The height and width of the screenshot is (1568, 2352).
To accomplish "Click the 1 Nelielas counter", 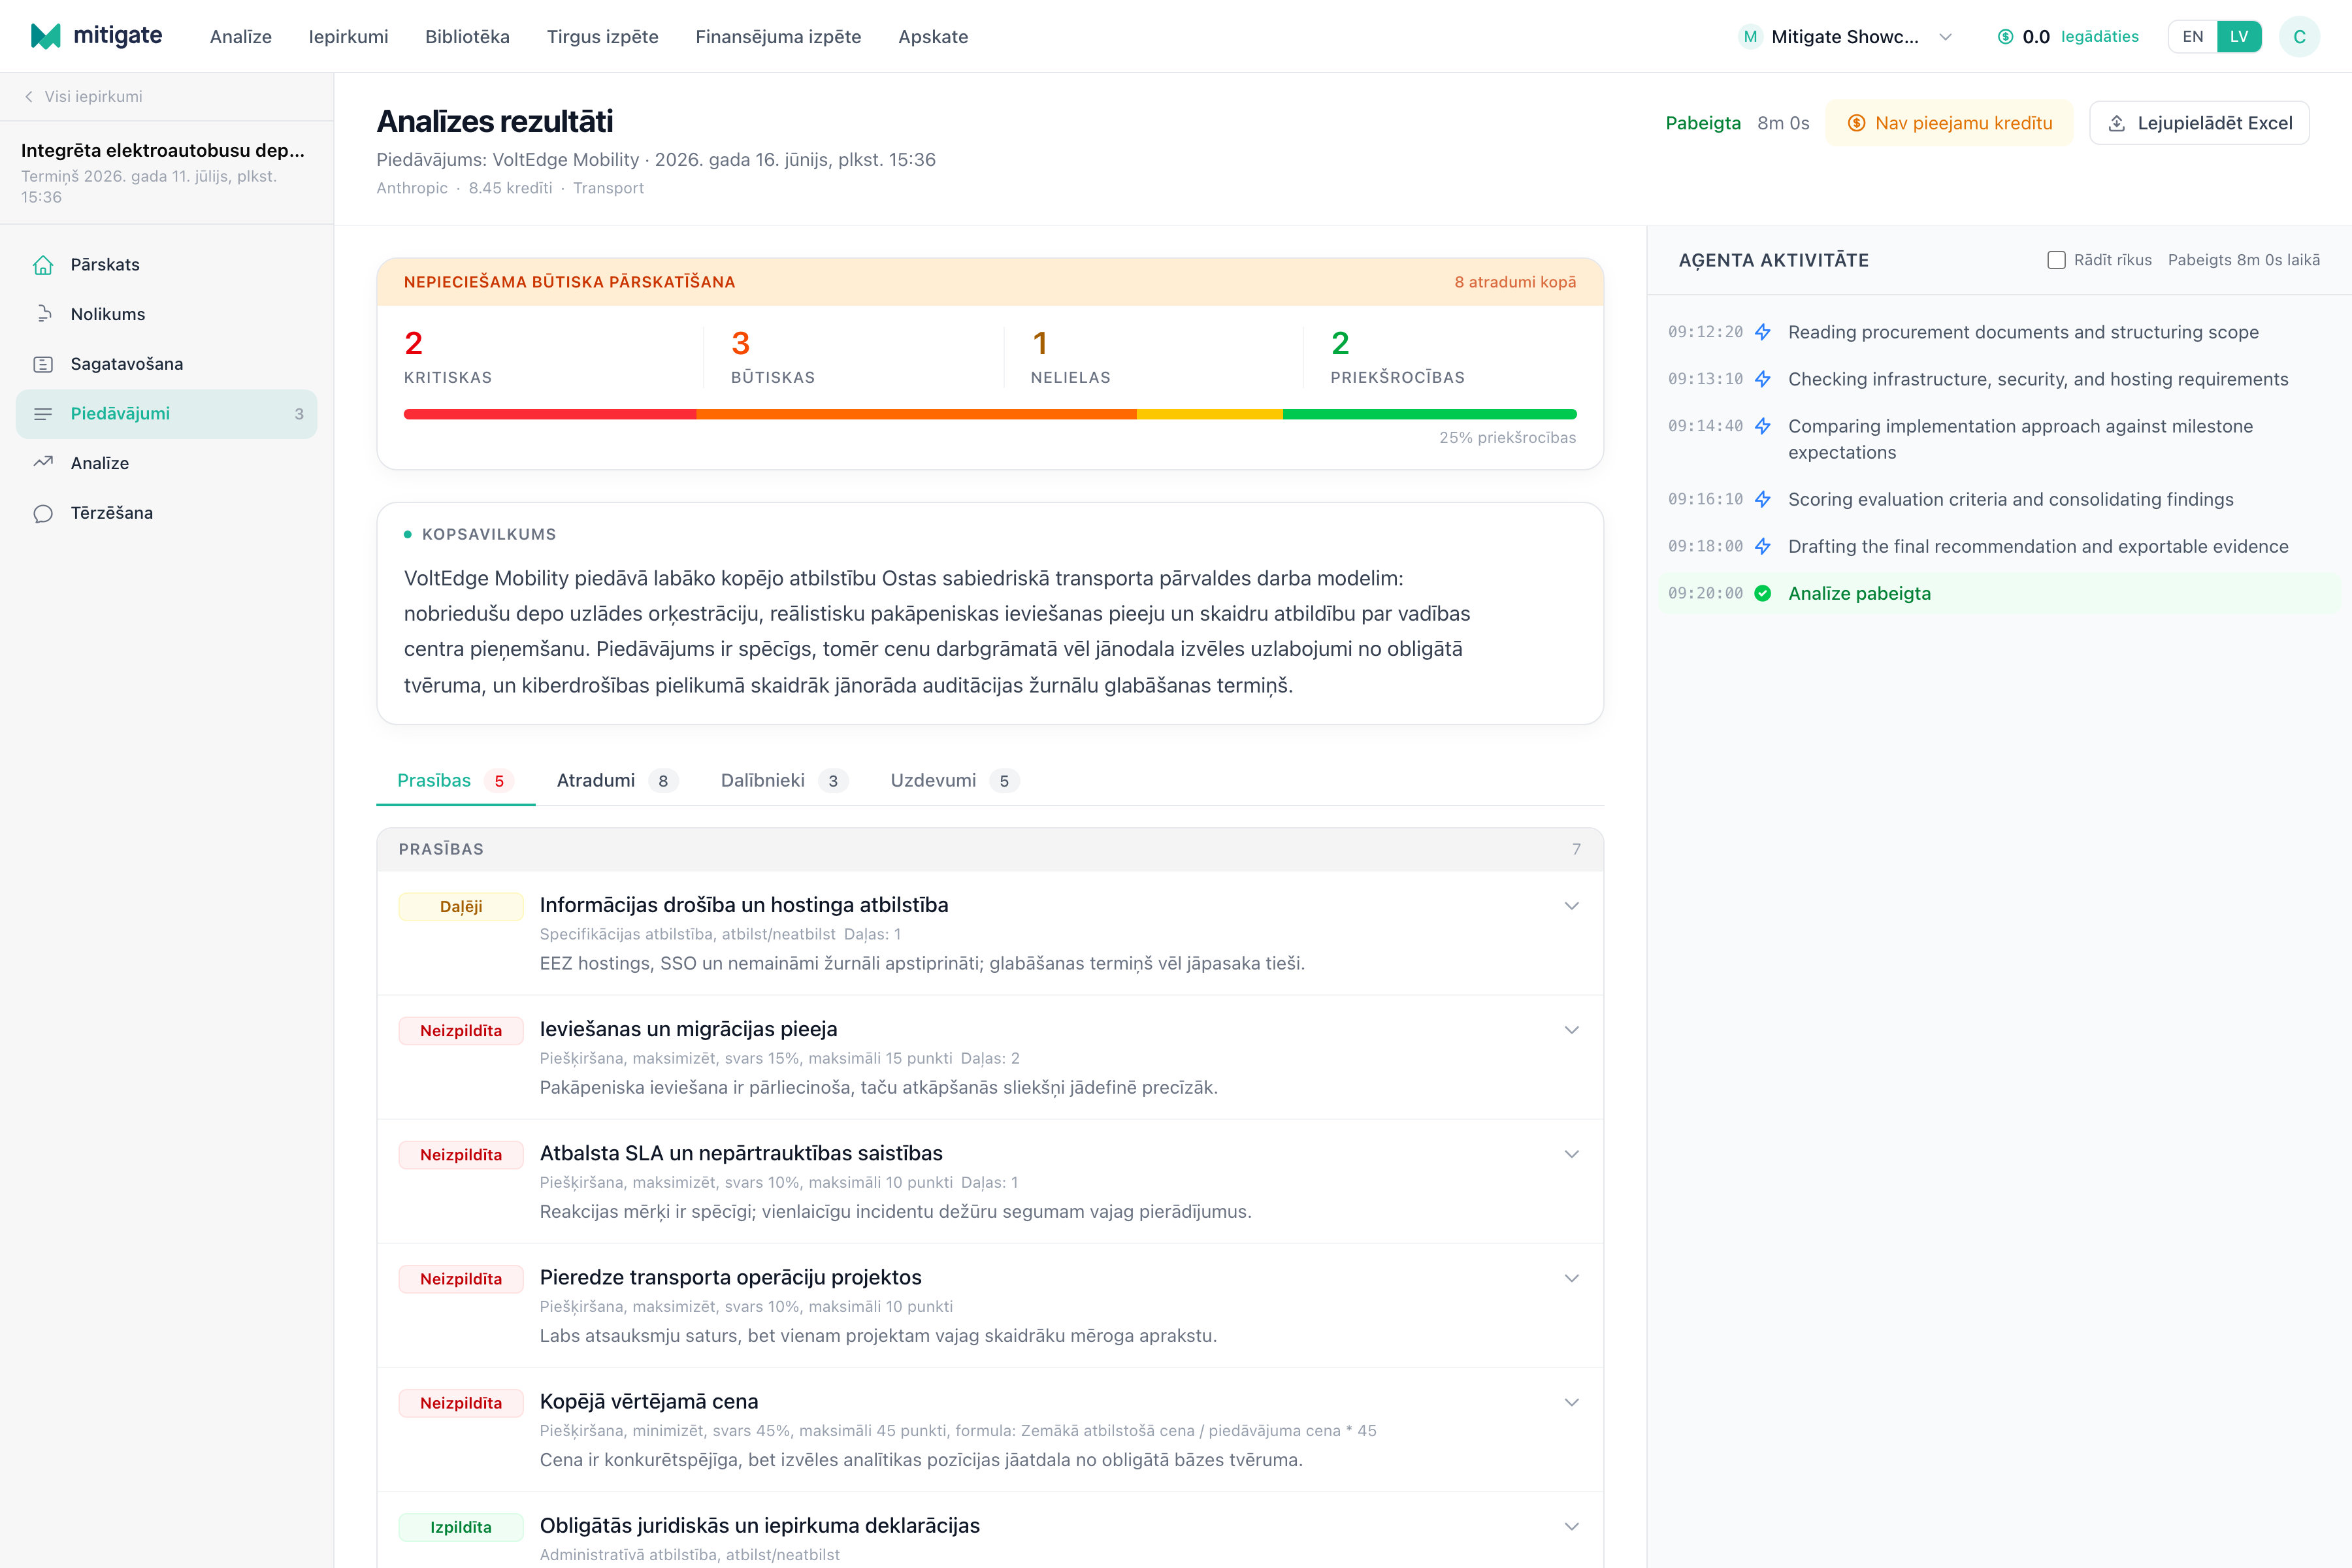I will tap(1070, 357).
